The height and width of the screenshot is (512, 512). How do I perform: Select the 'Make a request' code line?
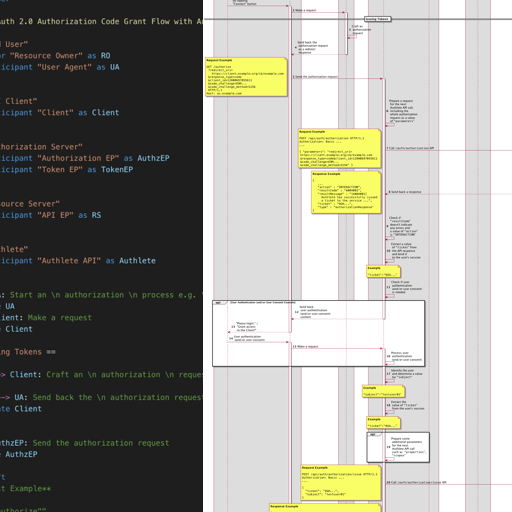tap(46, 318)
